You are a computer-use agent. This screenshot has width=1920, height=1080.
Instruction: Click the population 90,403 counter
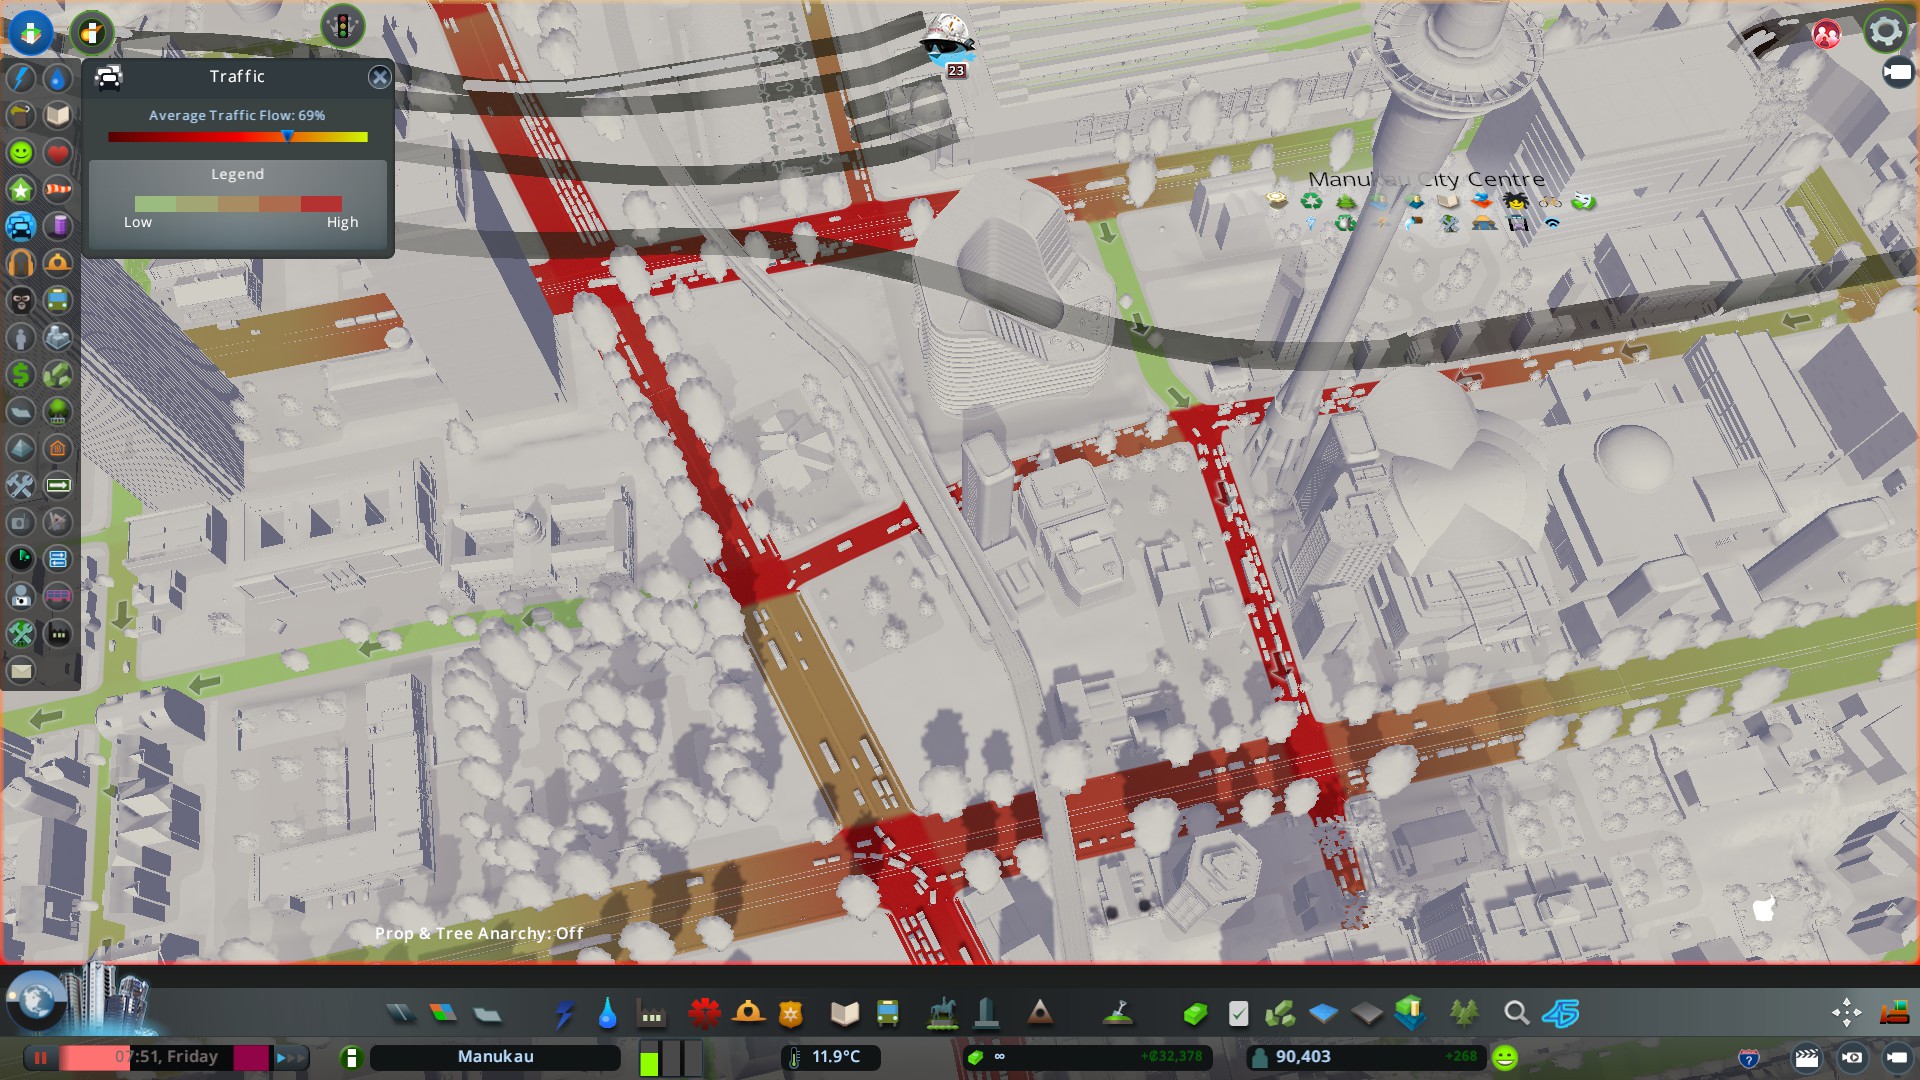(1302, 1057)
